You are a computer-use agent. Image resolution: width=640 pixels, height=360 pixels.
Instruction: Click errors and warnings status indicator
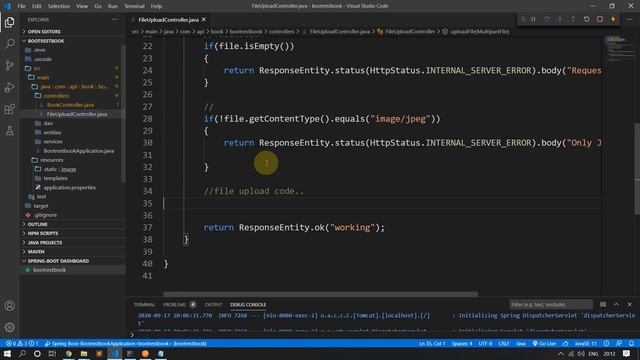point(22,344)
